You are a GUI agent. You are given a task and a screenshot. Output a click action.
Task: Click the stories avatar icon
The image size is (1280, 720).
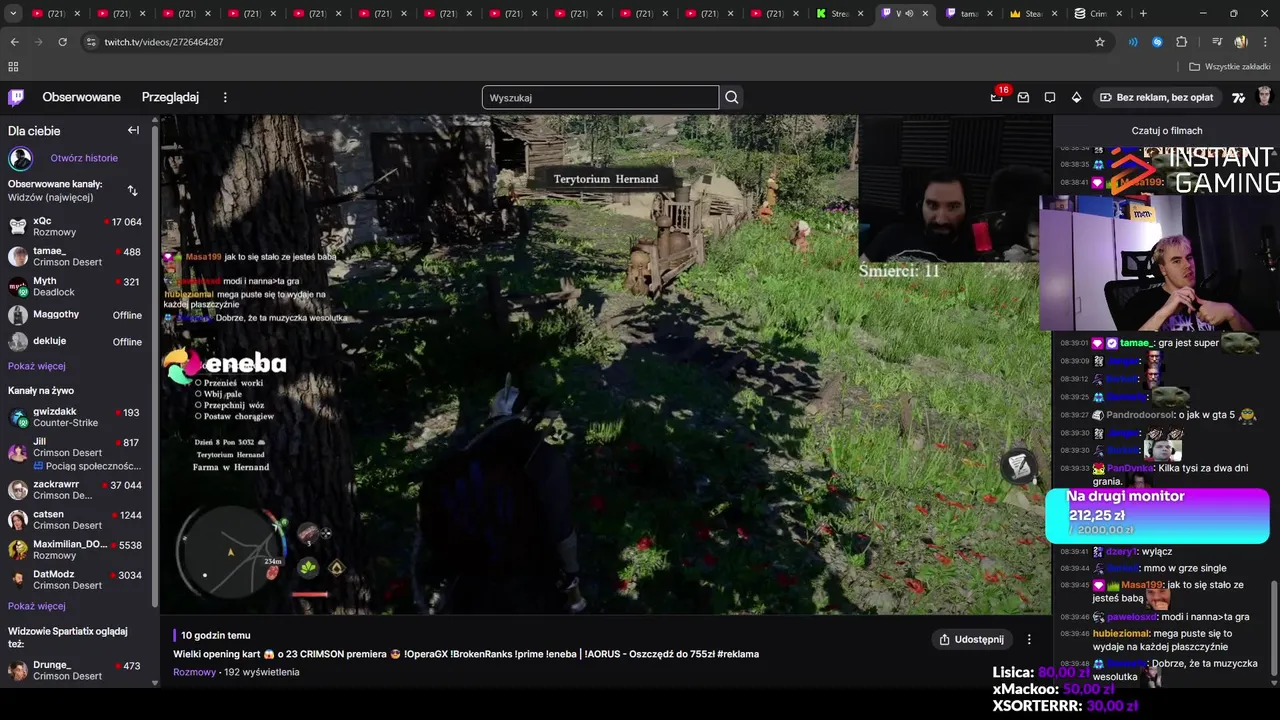pos(20,158)
